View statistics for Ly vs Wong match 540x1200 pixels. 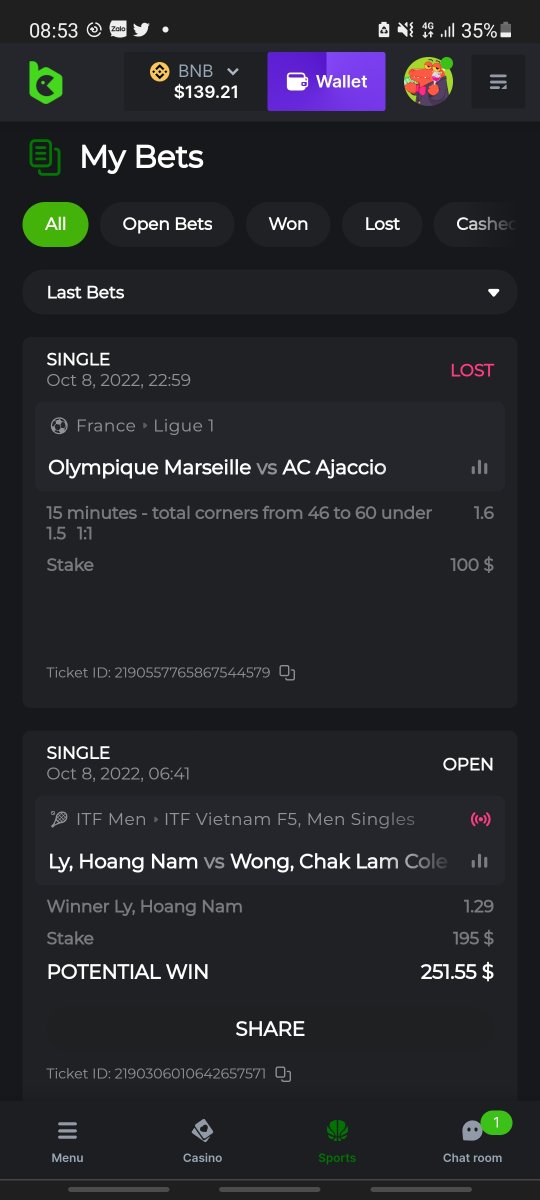click(x=480, y=861)
